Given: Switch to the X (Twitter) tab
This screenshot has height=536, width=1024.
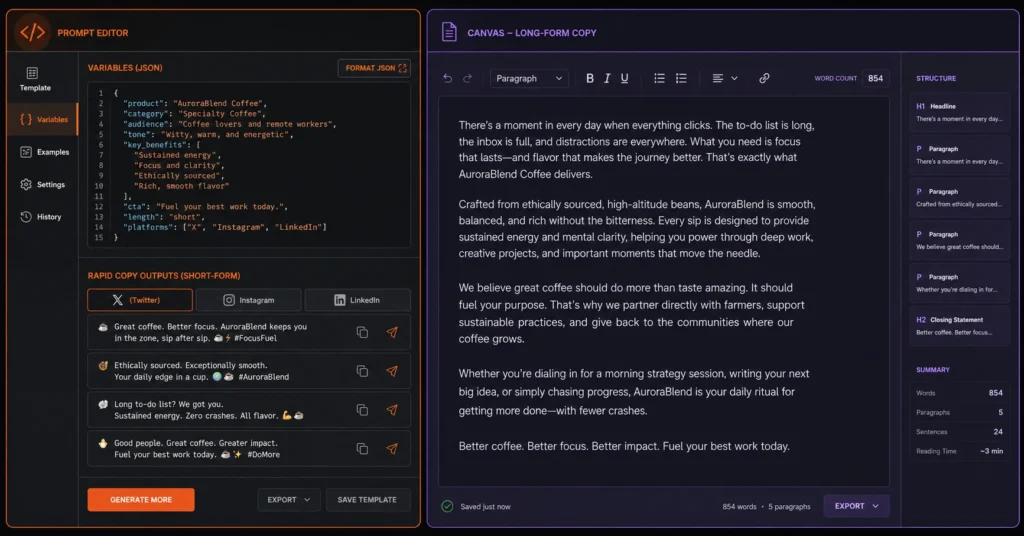Looking at the screenshot, I should point(140,300).
